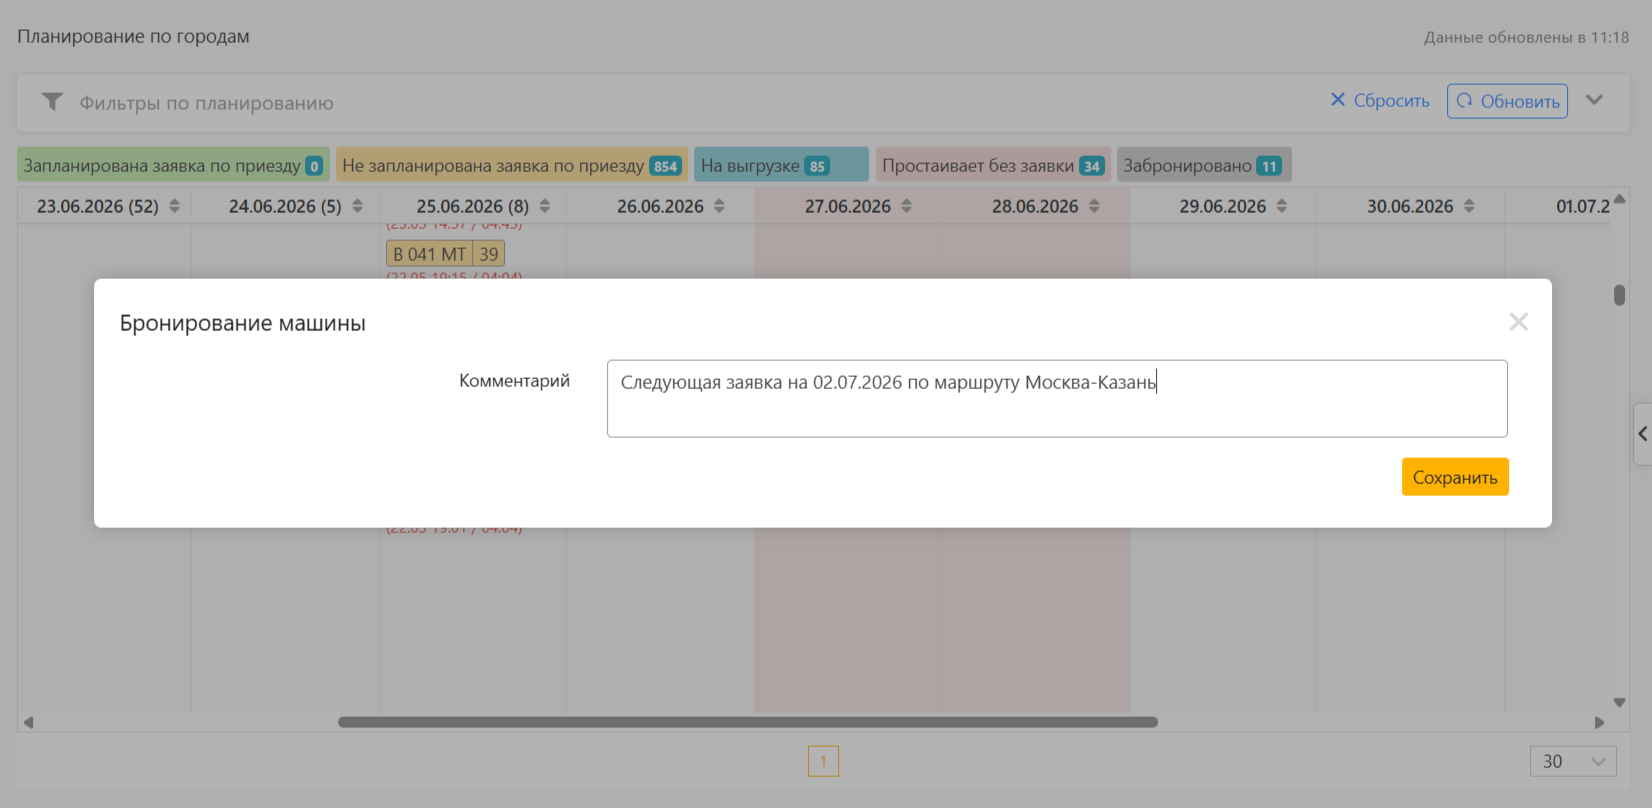Screen dimensions: 1652x808
Task: Sort the 24.06.2026 column
Action: click(x=357, y=206)
